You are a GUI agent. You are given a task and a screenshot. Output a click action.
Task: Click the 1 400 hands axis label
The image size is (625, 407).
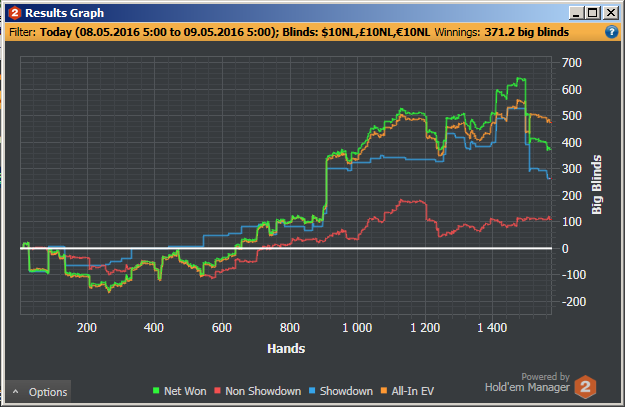click(x=492, y=328)
